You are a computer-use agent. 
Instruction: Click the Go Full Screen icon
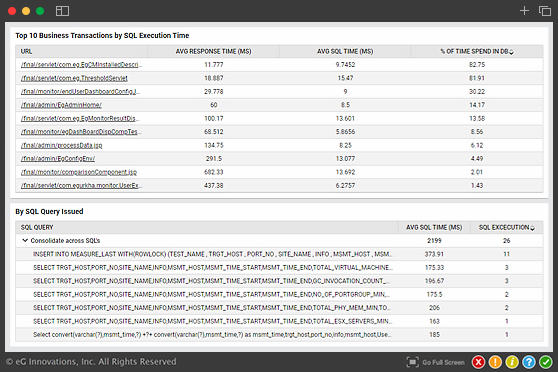412,362
